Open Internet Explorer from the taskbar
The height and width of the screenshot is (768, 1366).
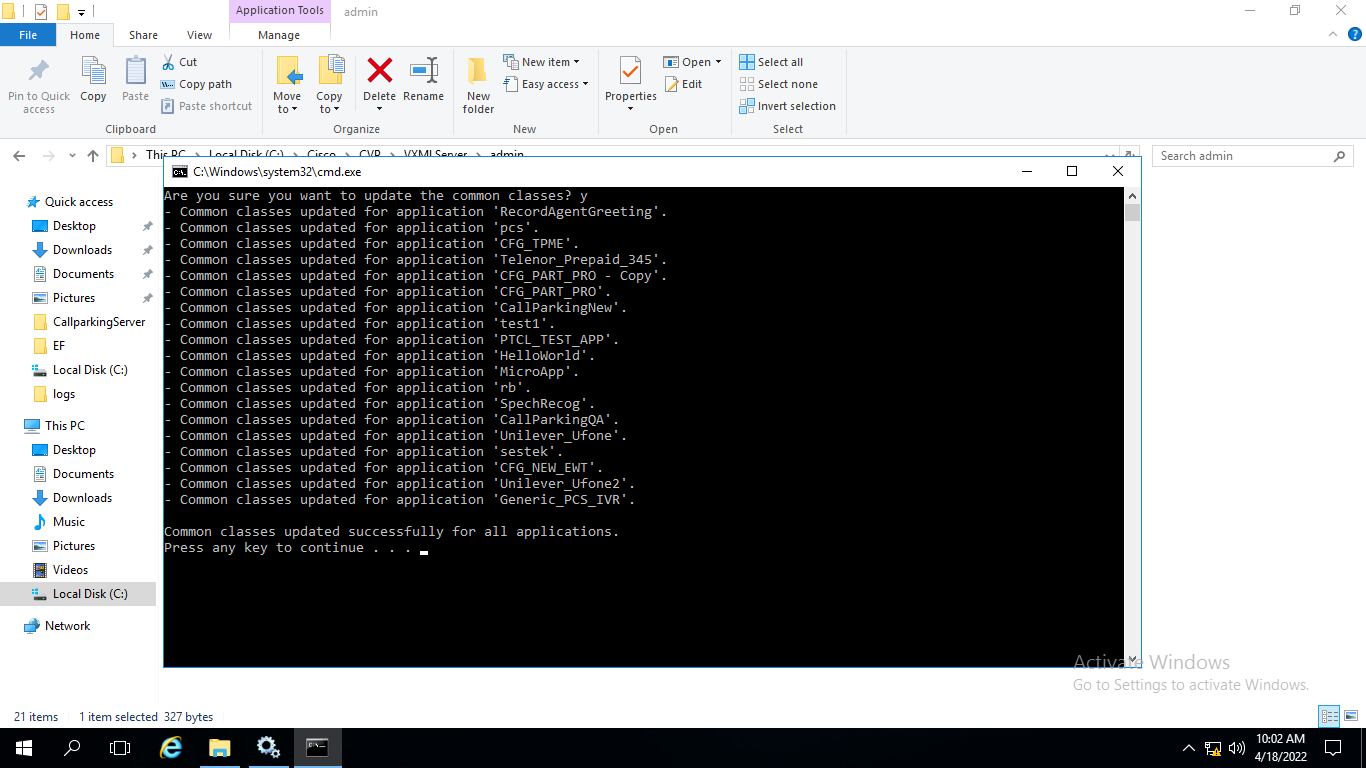coord(172,748)
